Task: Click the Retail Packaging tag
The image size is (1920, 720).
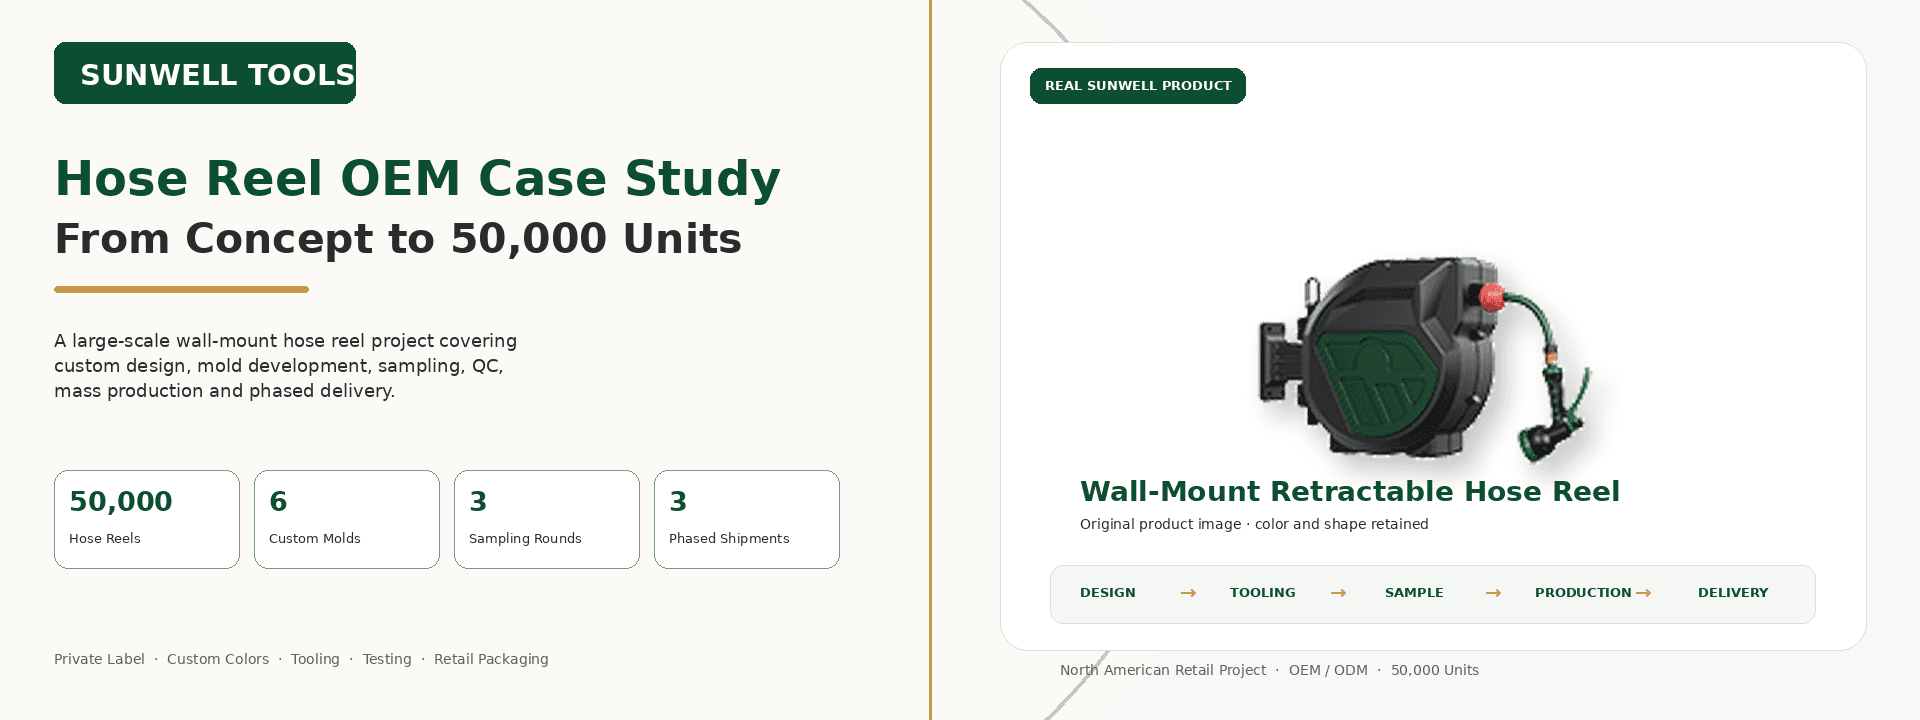Action: click(x=491, y=659)
